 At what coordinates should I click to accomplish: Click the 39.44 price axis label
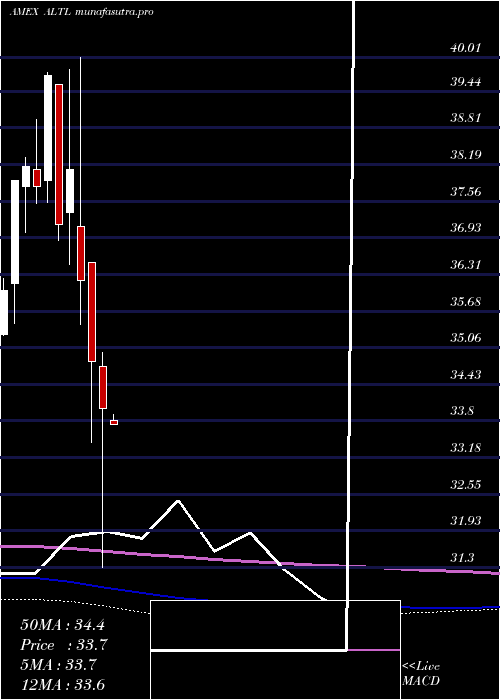coord(466,82)
